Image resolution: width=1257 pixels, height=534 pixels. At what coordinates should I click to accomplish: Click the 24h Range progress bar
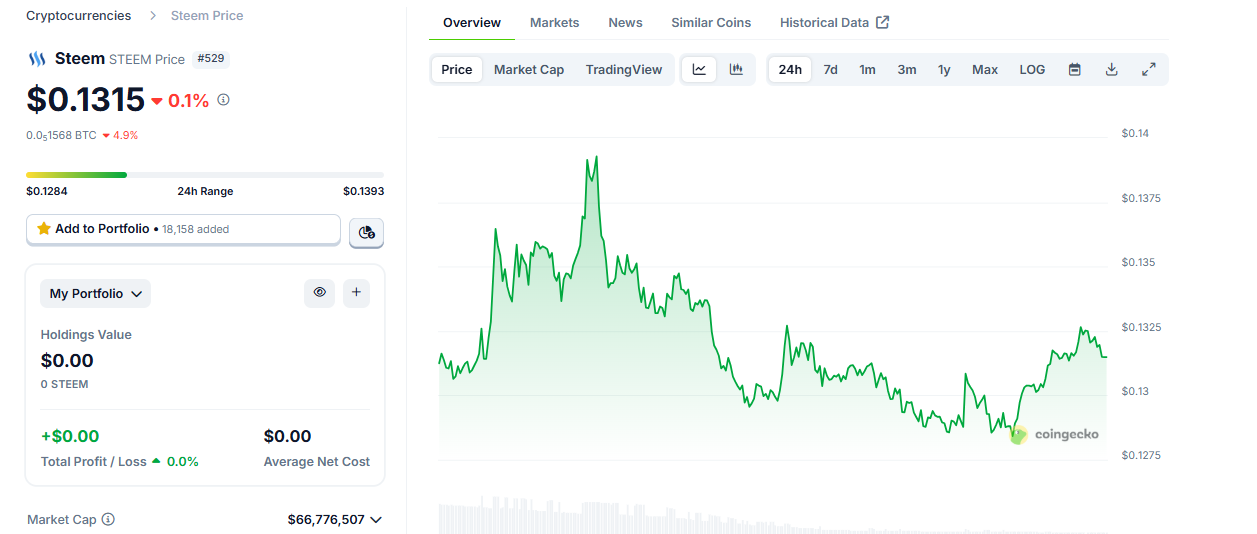pos(205,175)
